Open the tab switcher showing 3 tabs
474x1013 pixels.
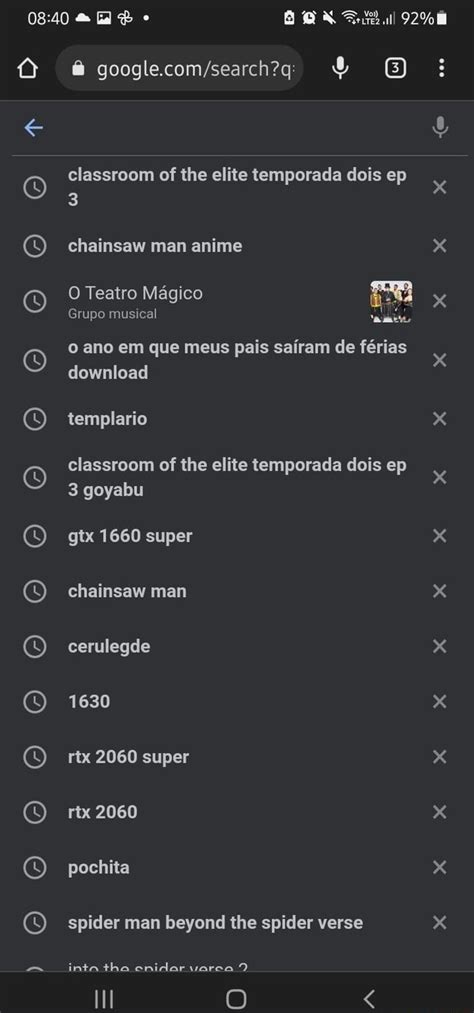[x=395, y=68]
